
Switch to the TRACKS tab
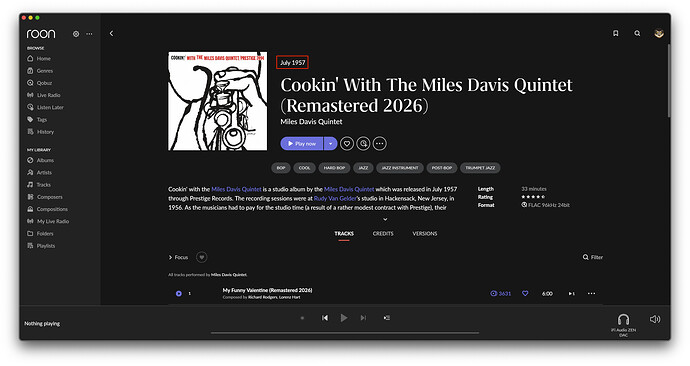click(344, 234)
